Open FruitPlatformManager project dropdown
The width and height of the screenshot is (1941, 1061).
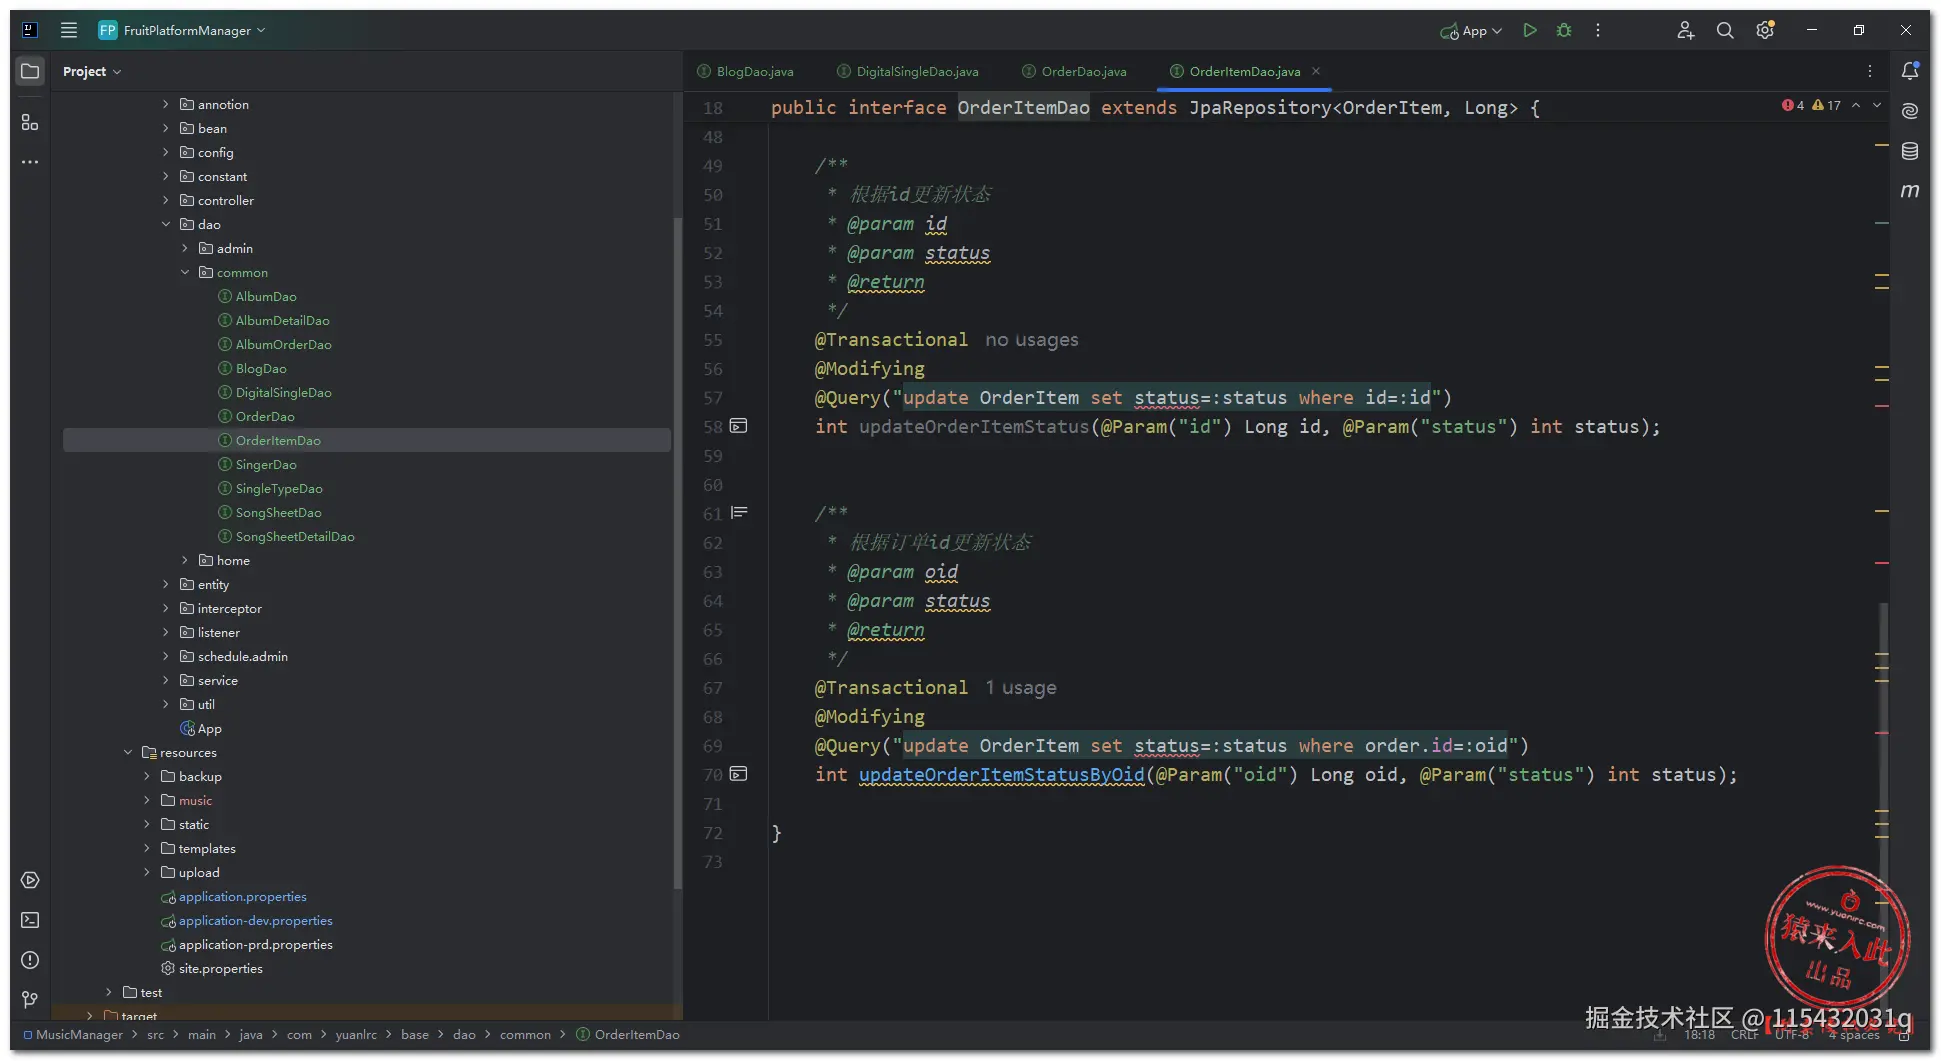(x=182, y=30)
